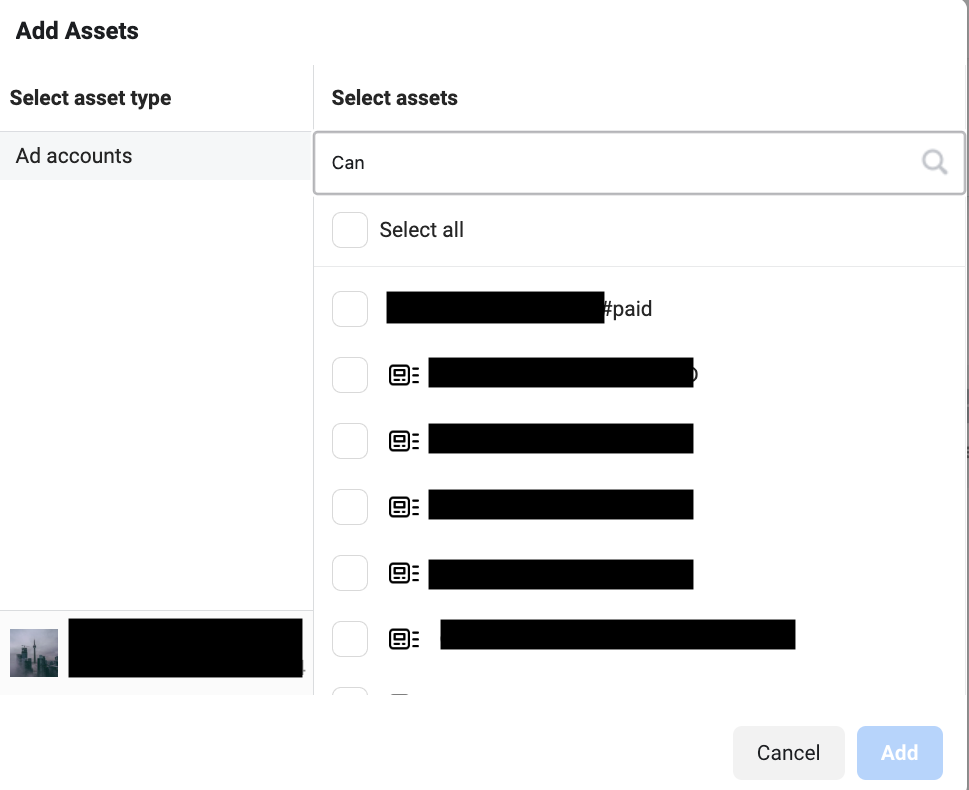Click the first redacted row's ad account icon
Image resolution: width=969 pixels, height=790 pixels.
[404, 375]
